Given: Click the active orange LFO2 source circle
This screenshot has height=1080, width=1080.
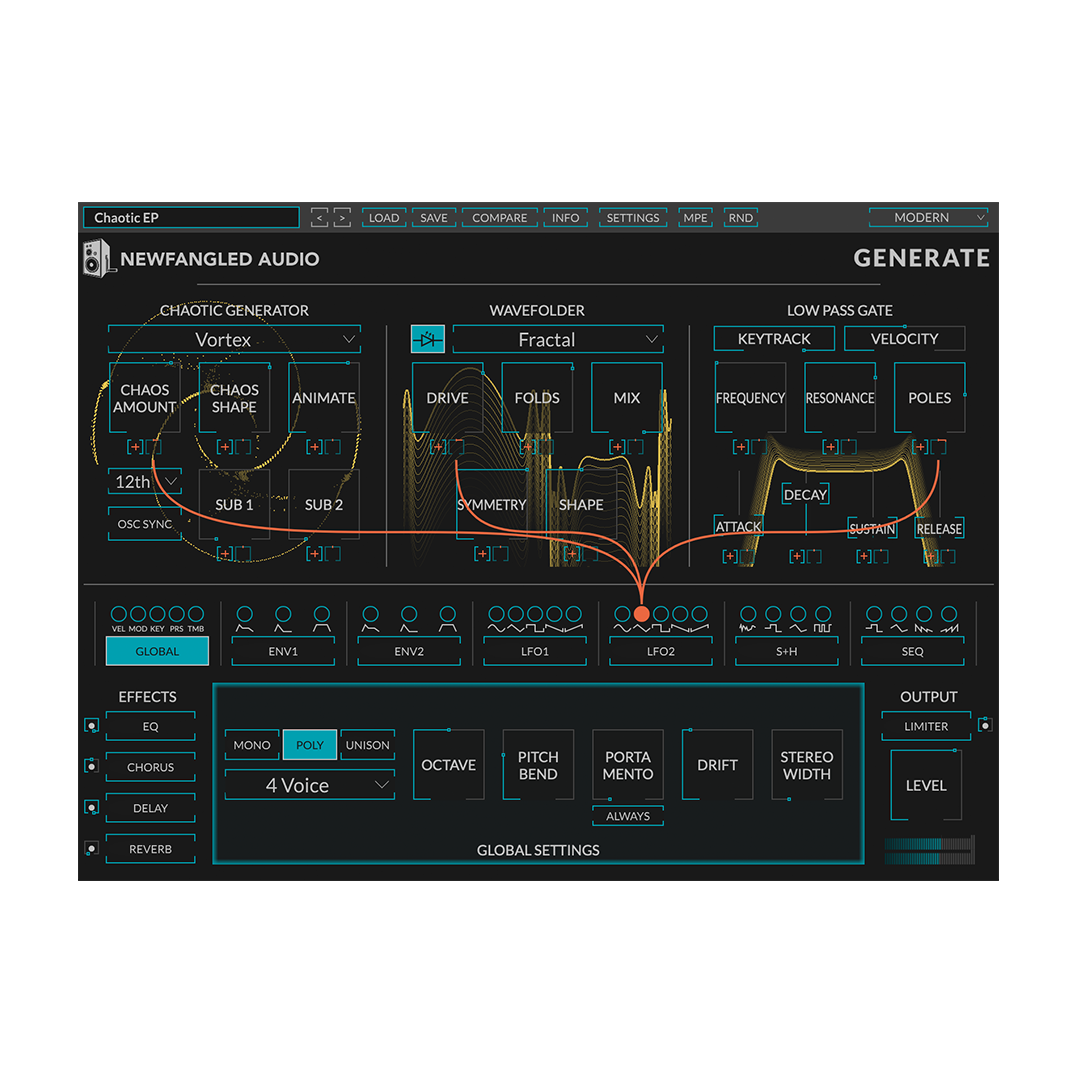Looking at the screenshot, I should 641,614.
